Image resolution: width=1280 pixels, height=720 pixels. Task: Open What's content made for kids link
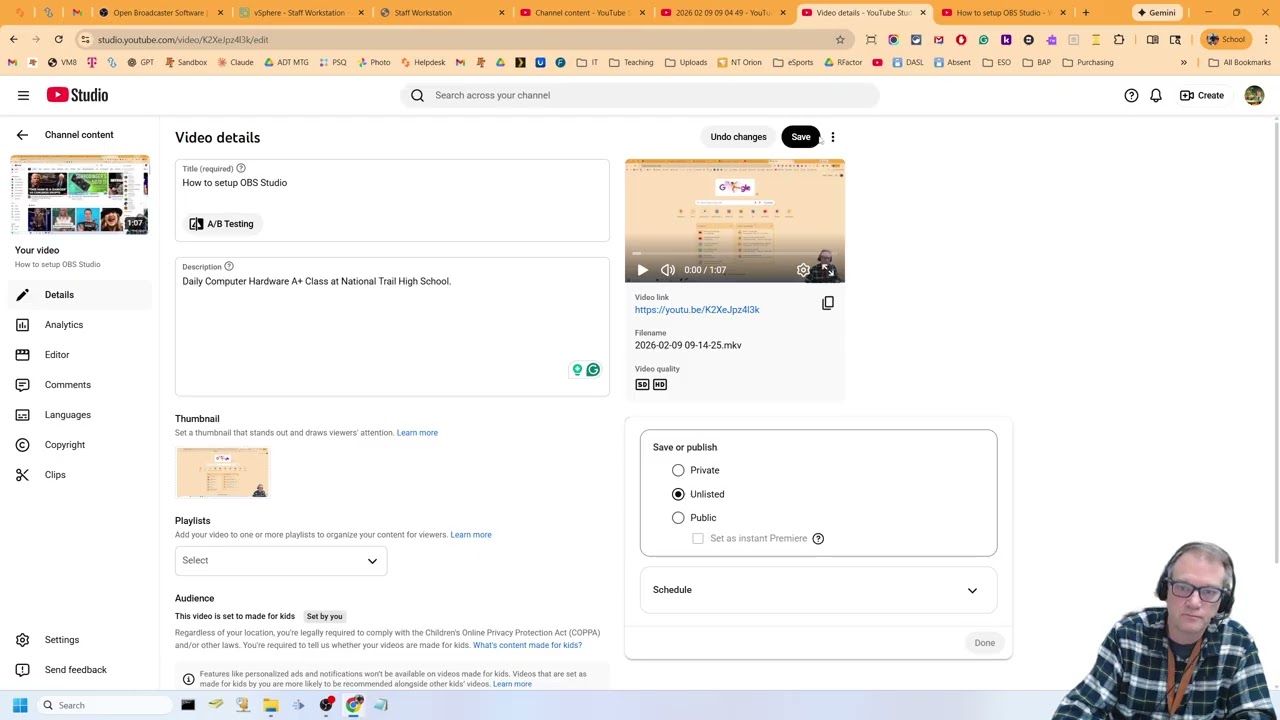527,645
